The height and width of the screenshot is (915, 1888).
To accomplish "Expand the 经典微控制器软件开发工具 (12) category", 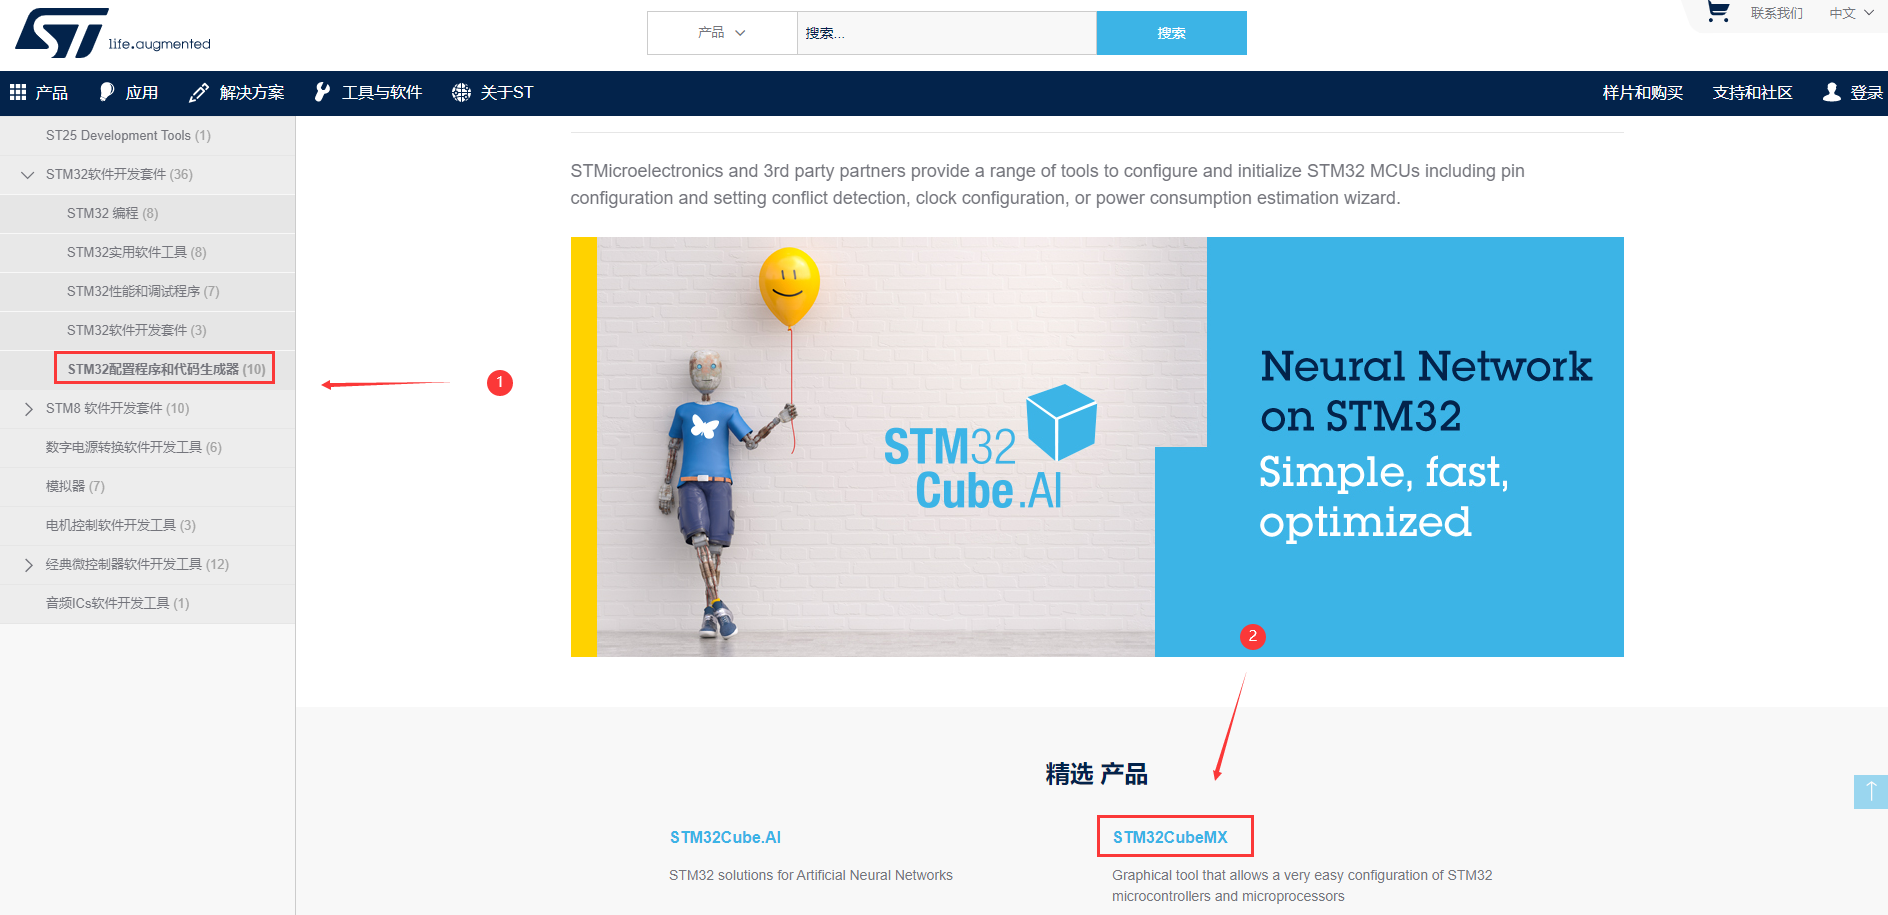I will point(28,564).
